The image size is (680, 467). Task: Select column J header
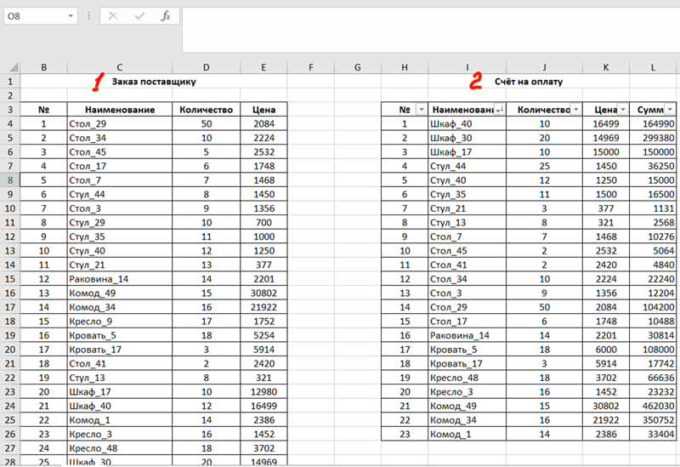[x=544, y=68]
